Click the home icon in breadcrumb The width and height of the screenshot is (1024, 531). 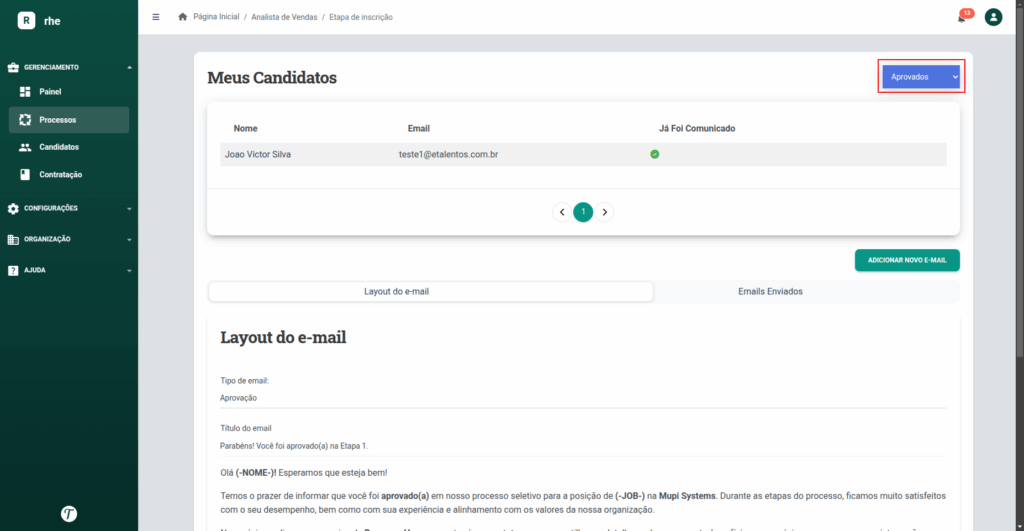point(182,17)
